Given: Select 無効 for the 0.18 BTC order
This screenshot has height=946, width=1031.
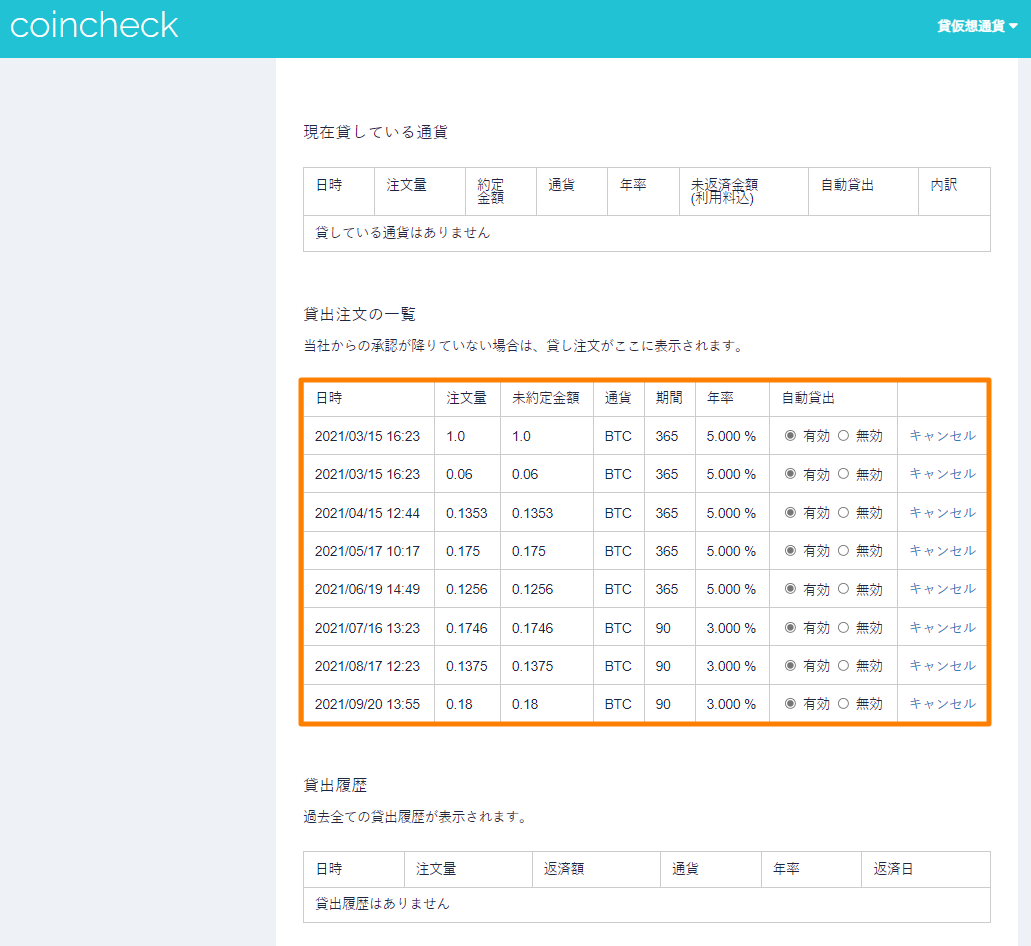Looking at the screenshot, I should coord(844,704).
